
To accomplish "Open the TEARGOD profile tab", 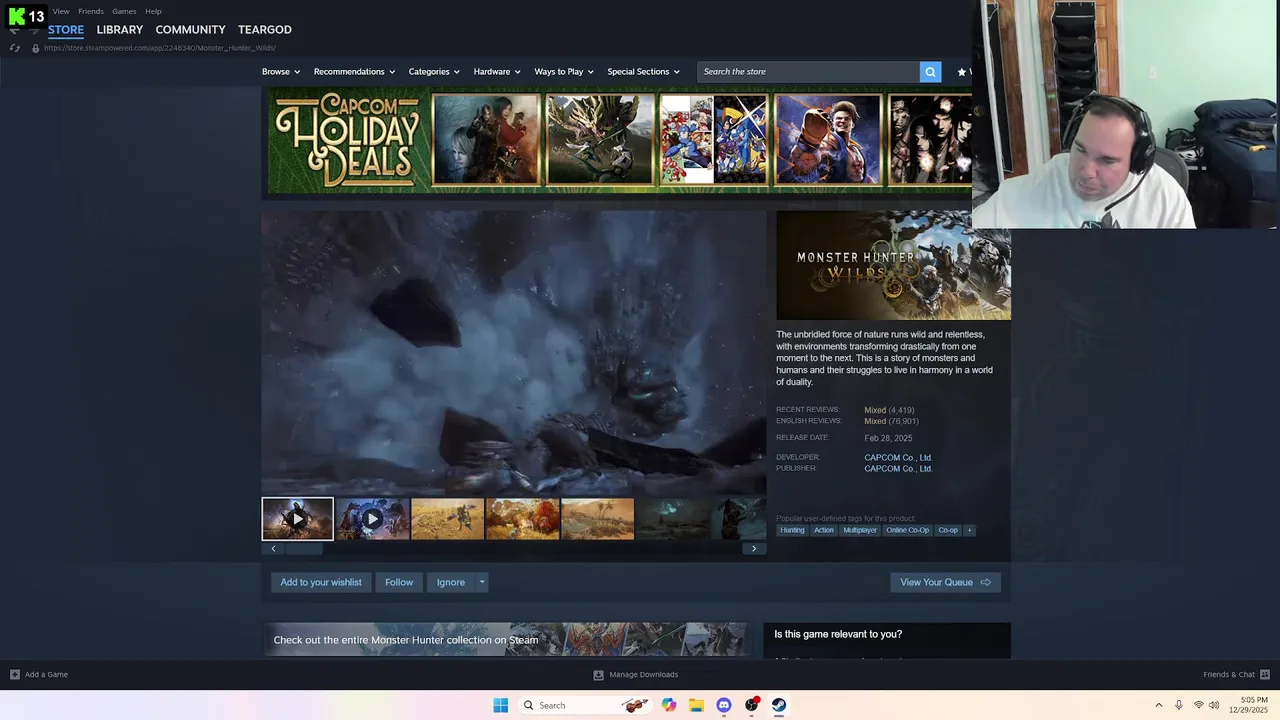I will click(x=265, y=30).
